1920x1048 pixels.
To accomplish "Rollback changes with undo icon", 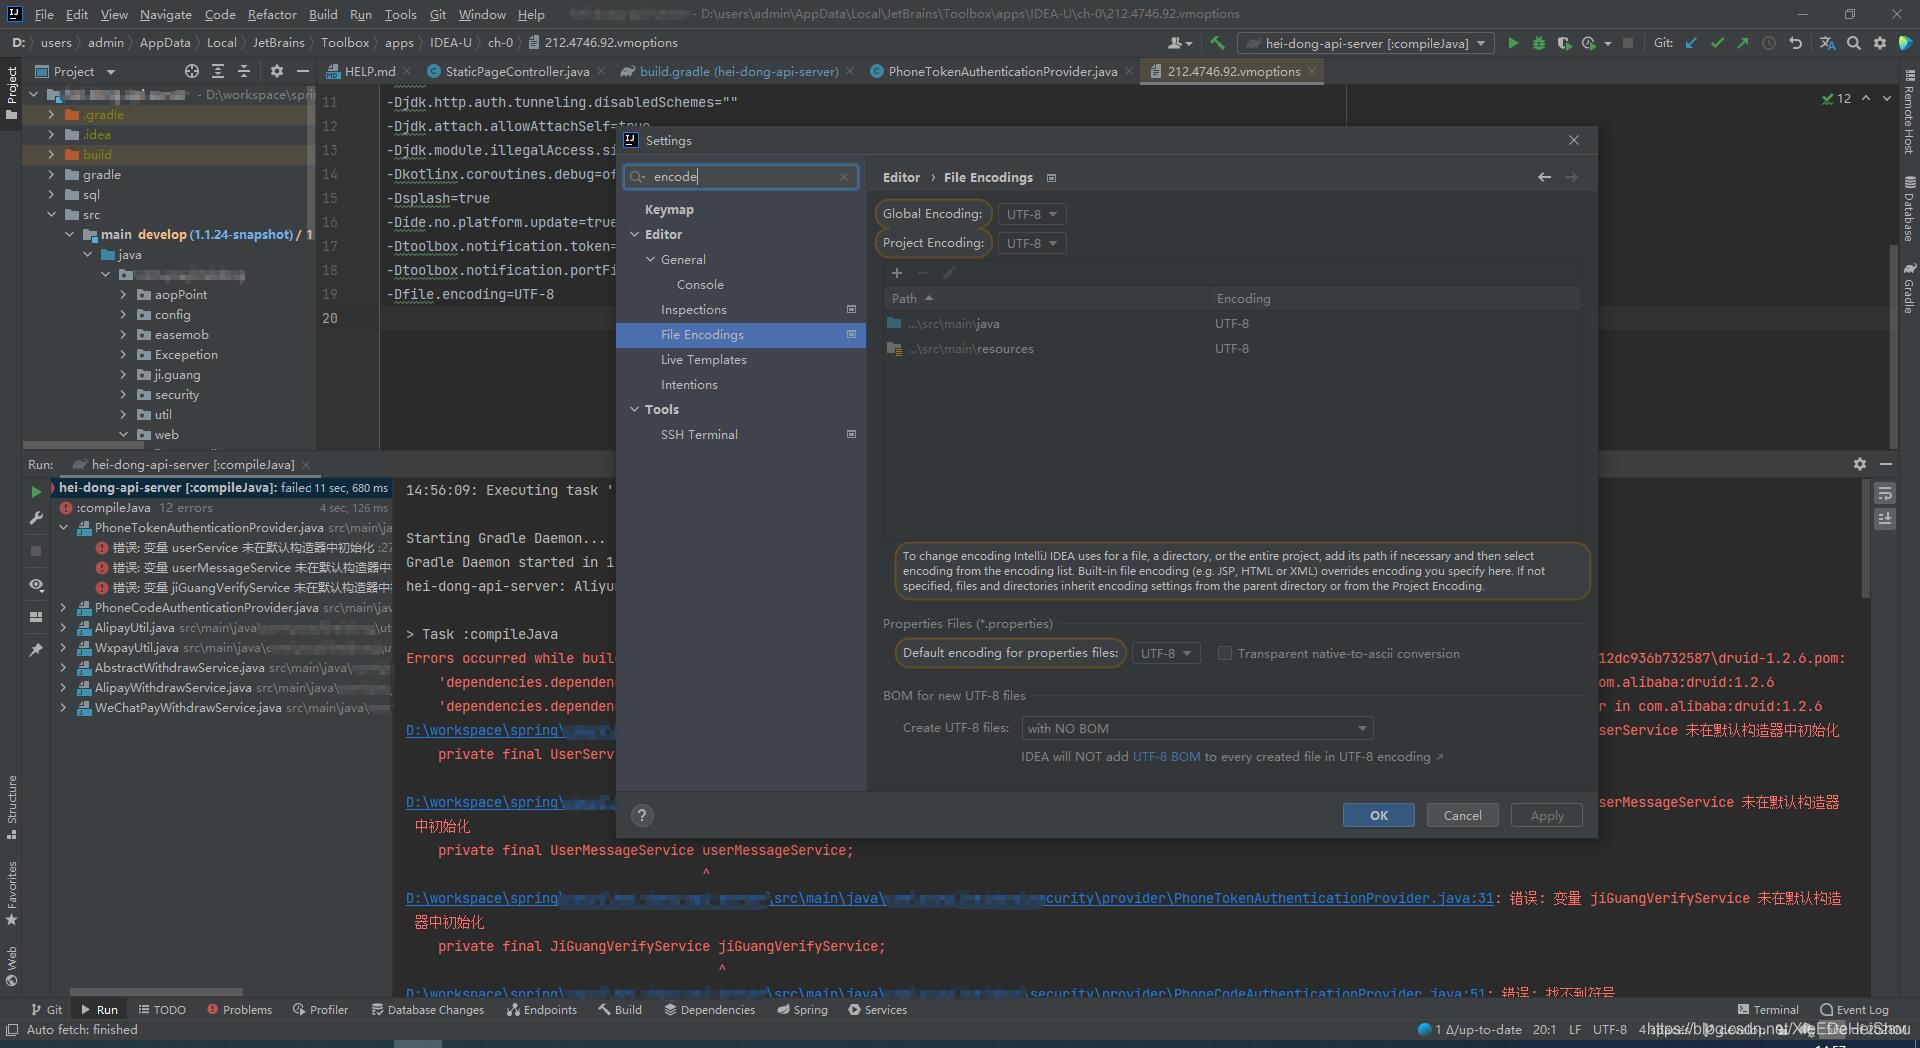I will [1796, 43].
